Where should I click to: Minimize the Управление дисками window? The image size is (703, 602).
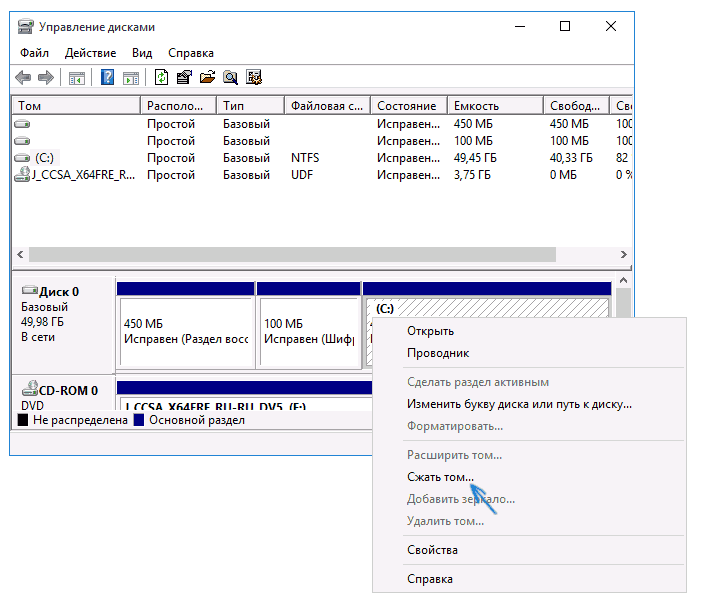pyautogui.click(x=520, y=26)
